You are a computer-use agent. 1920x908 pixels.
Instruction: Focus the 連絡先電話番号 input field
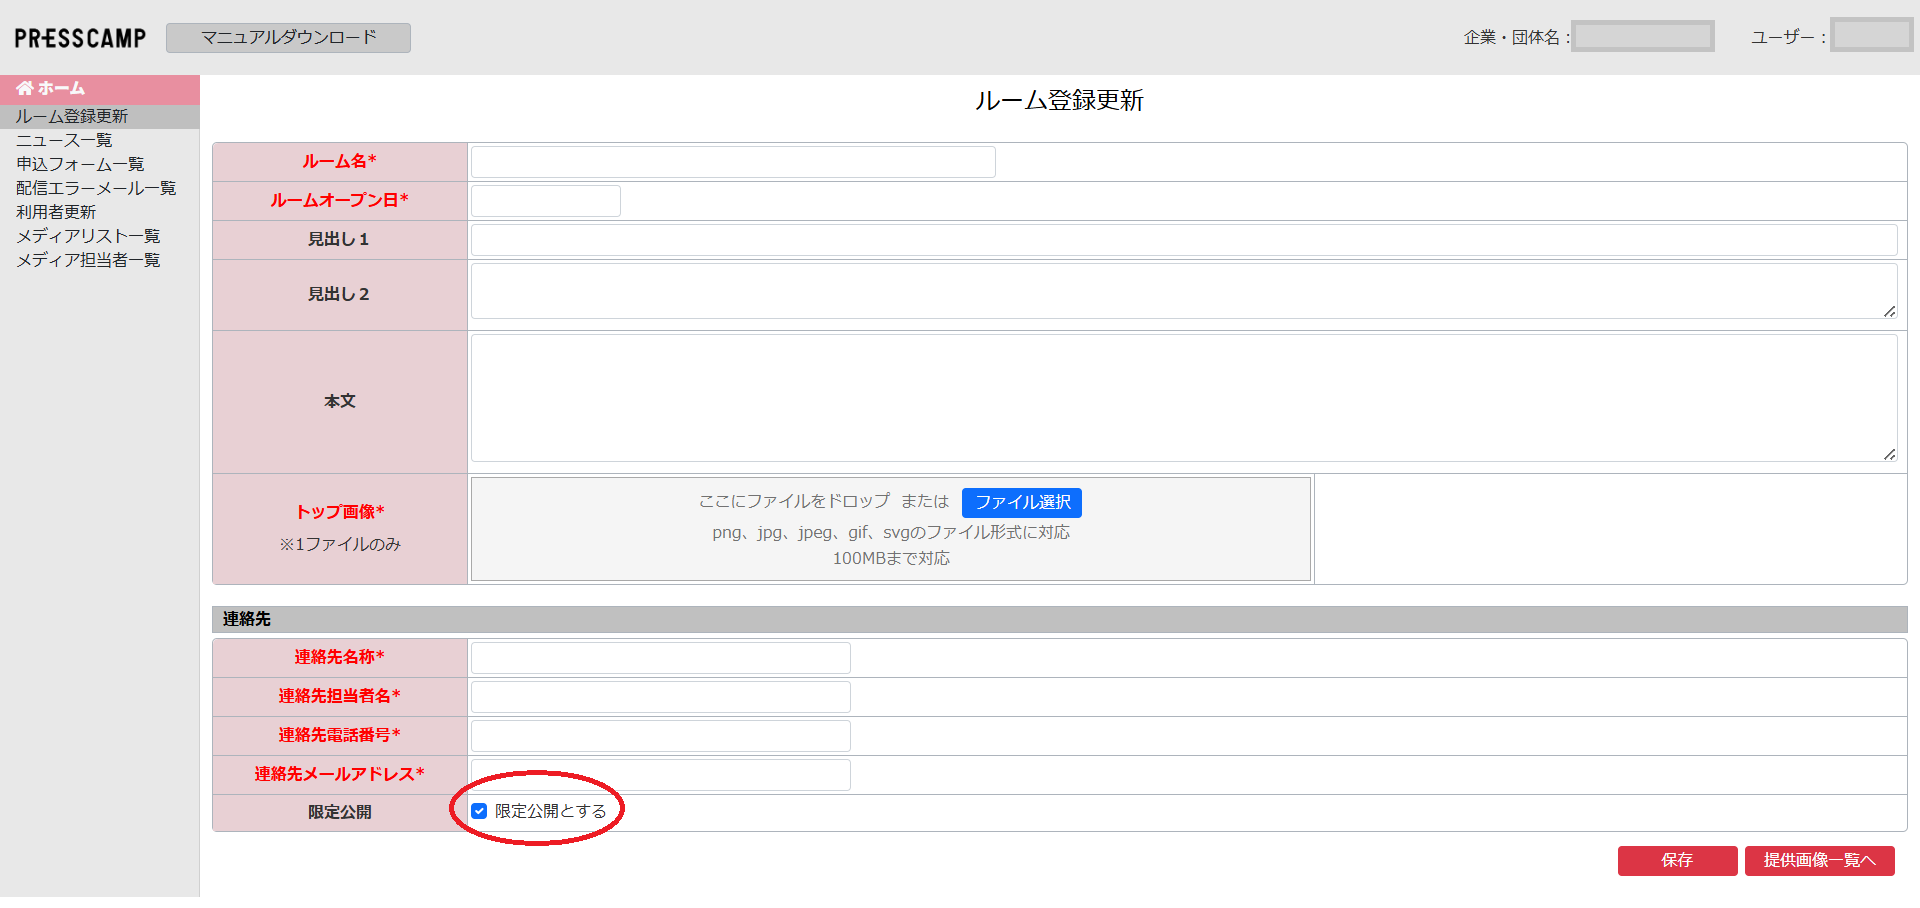[661, 736]
